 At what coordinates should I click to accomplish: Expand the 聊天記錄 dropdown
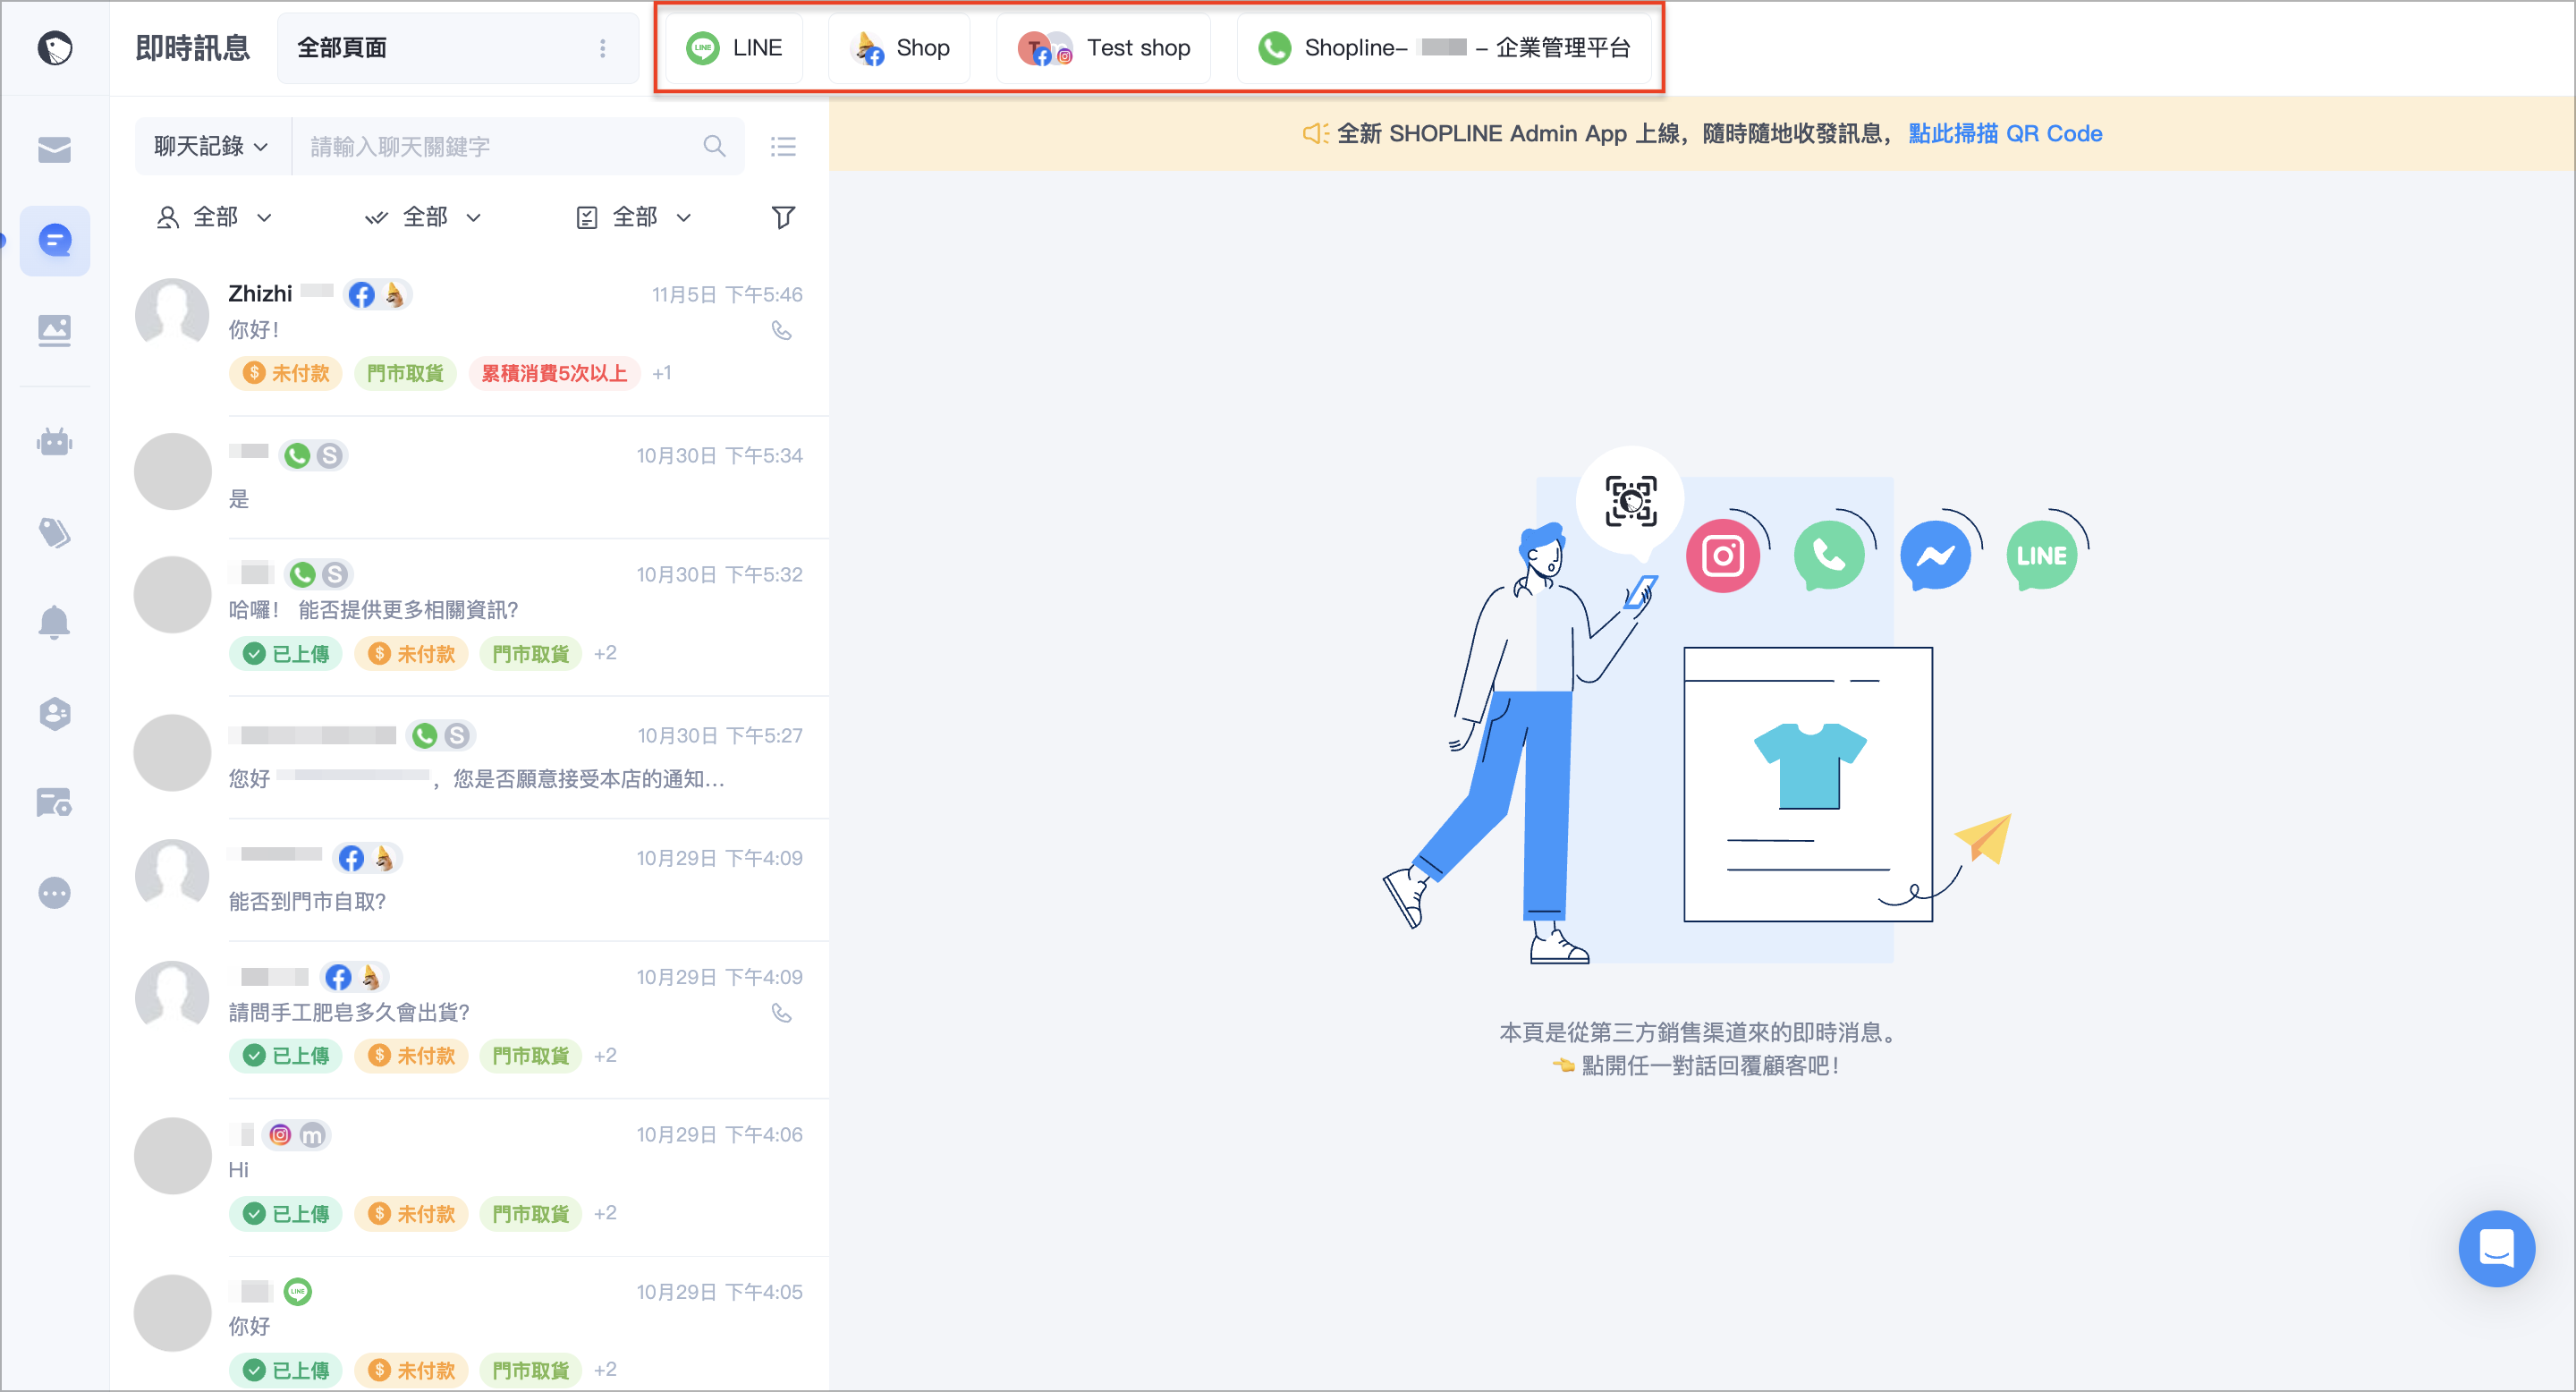point(211,146)
